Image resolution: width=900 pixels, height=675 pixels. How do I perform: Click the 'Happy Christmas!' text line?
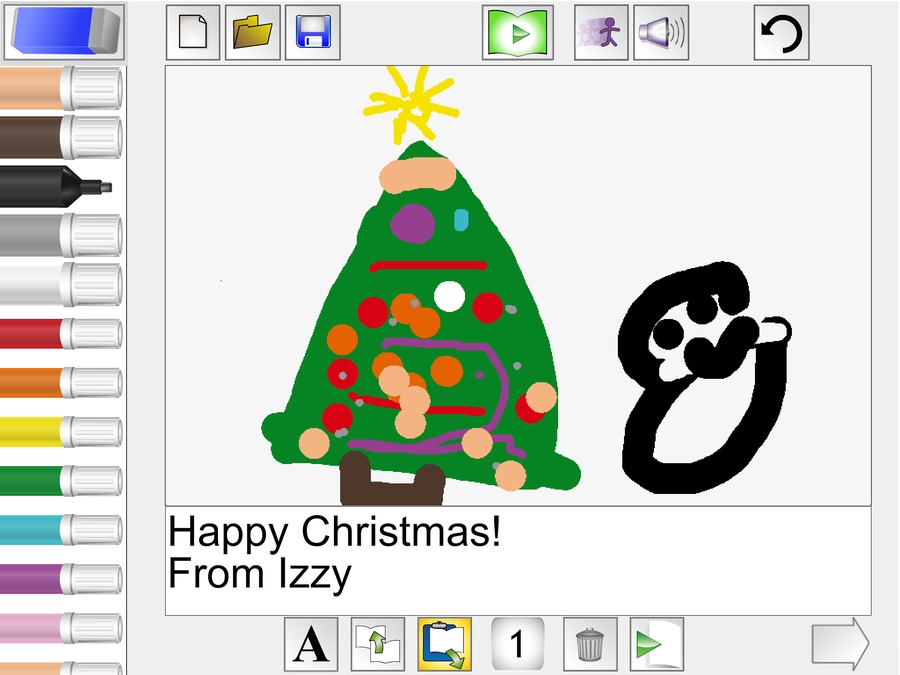(x=335, y=533)
